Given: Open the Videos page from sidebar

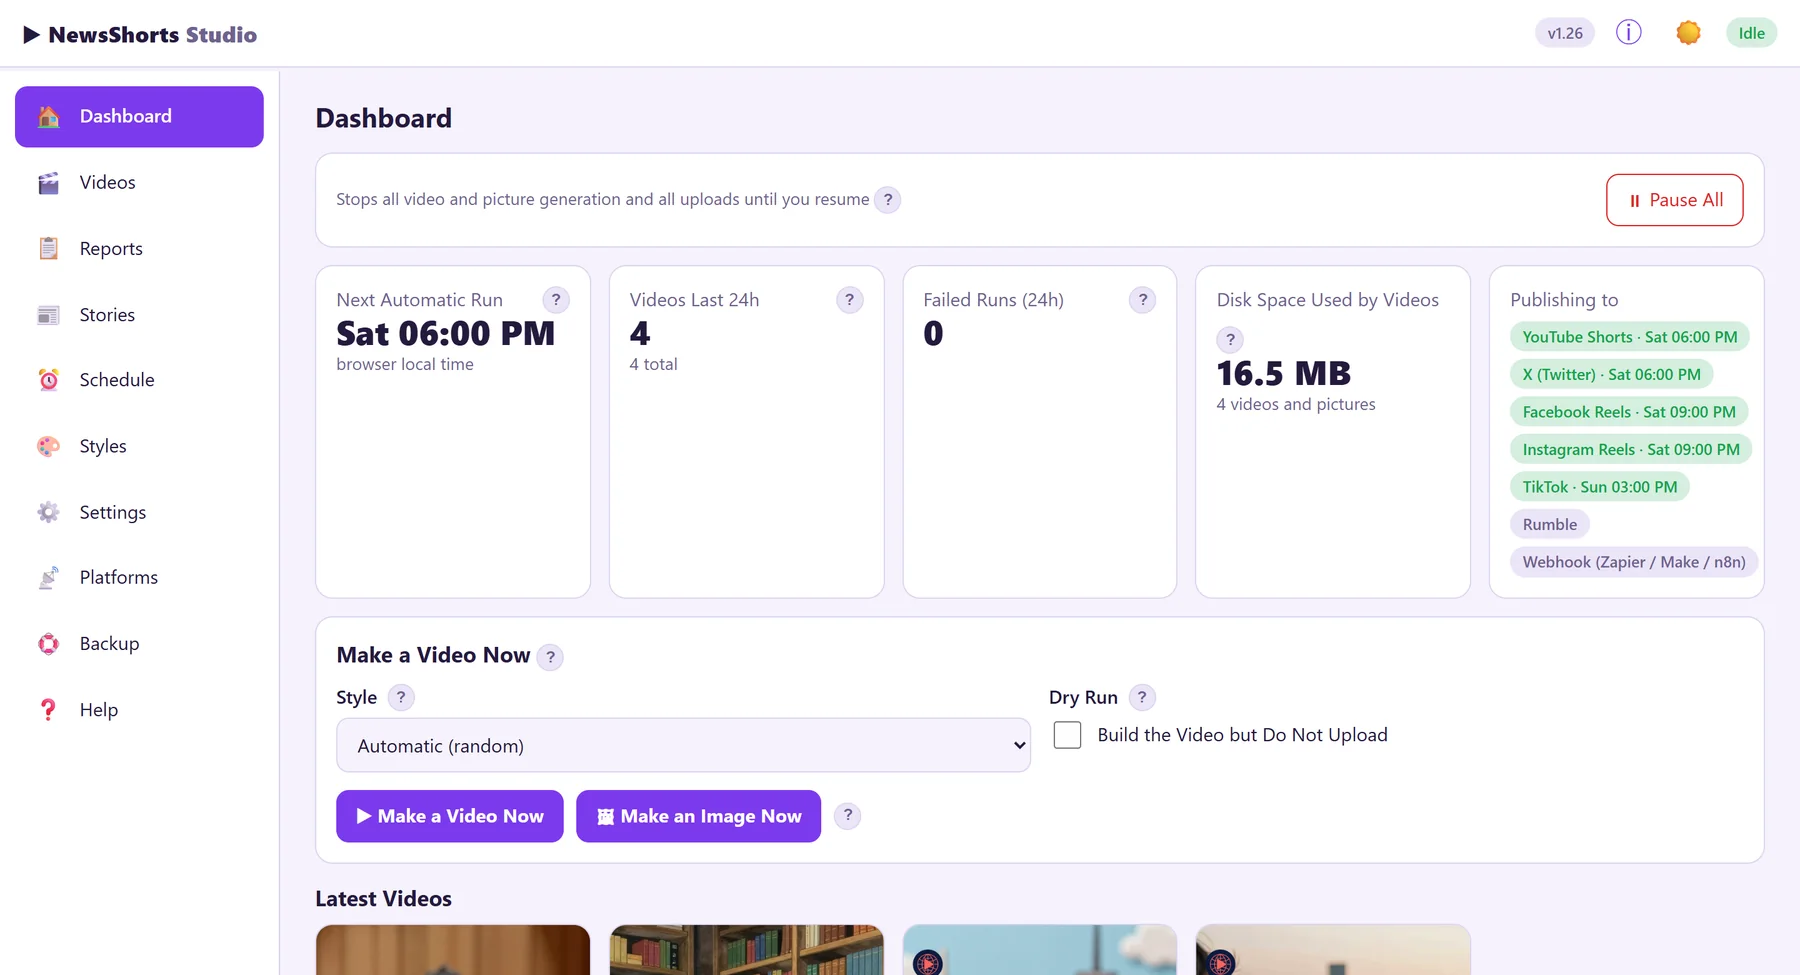Looking at the screenshot, I should [139, 183].
